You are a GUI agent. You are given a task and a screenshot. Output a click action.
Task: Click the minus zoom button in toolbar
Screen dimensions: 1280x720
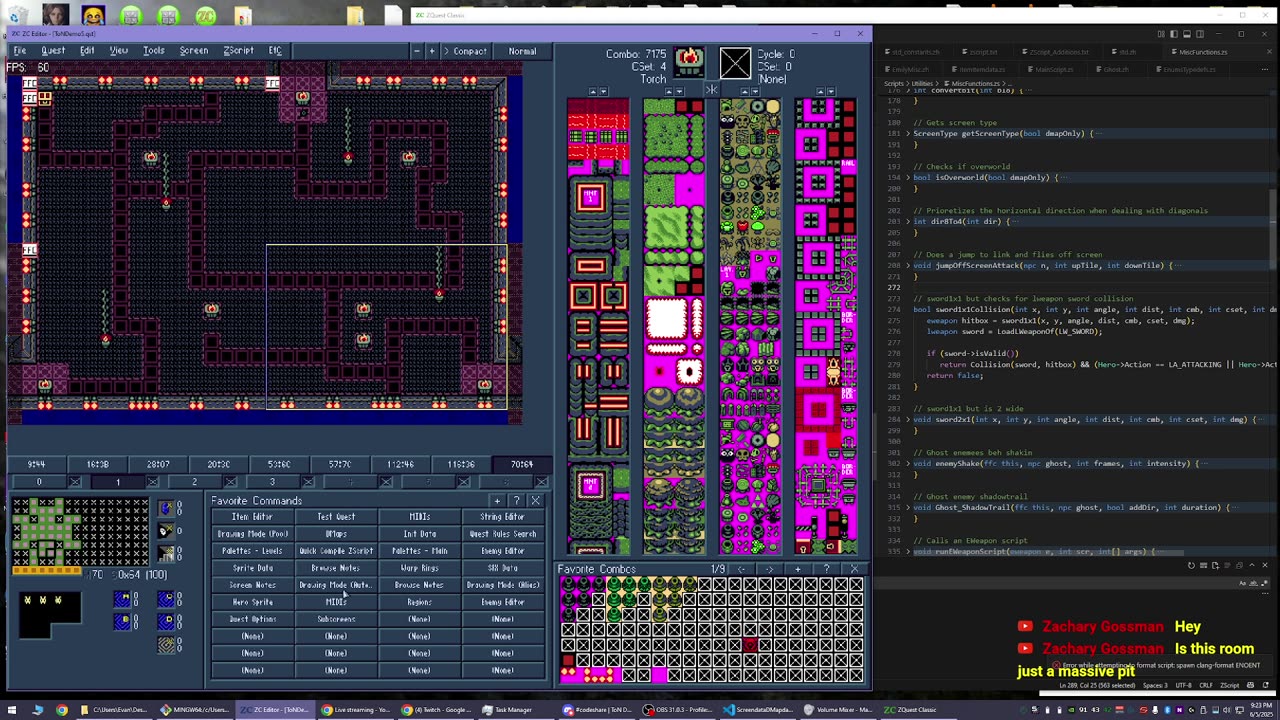(417, 51)
